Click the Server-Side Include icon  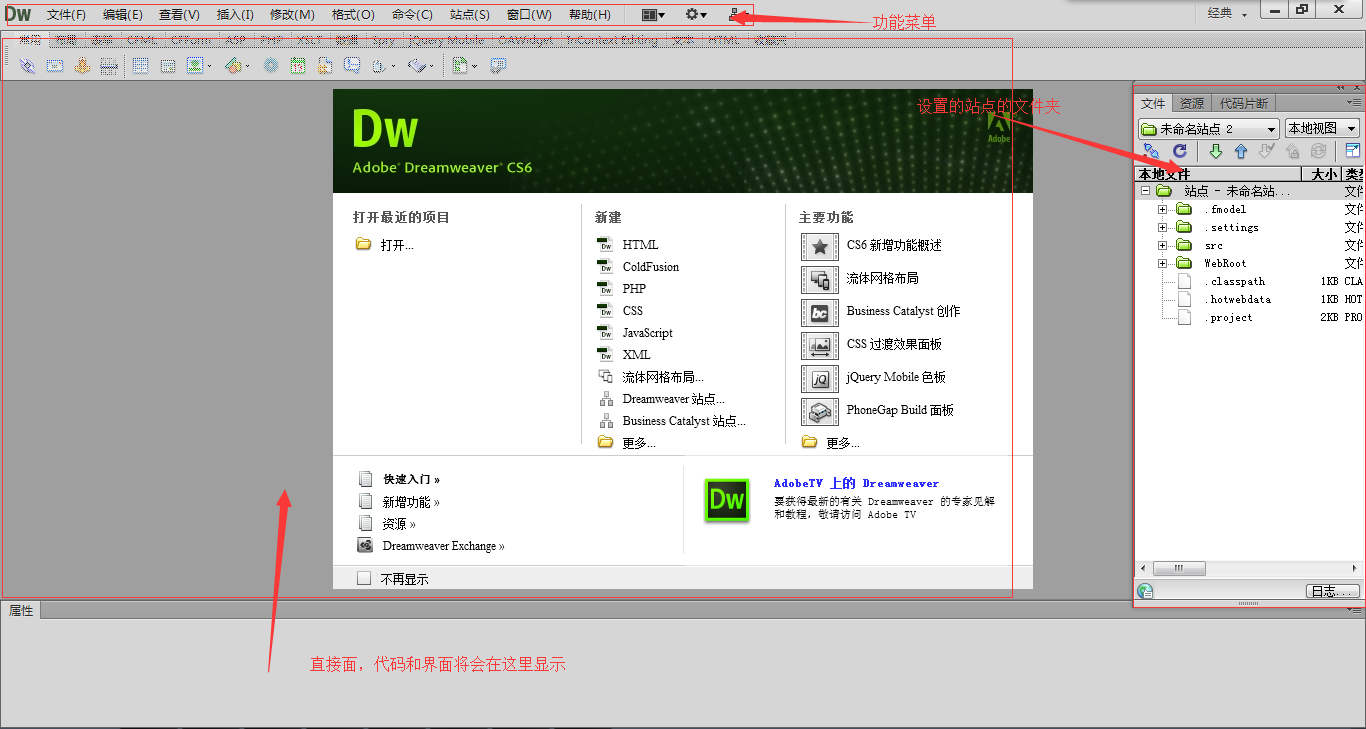point(325,66)
